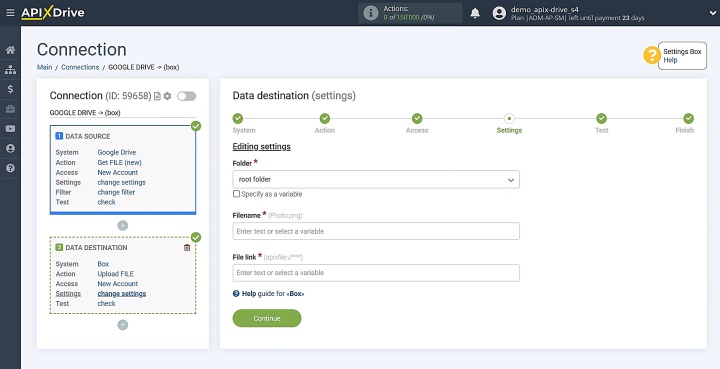Open help question icon in sidebar
The height and width of the screenshot is (369, 720).
click(x=10, y=168)
